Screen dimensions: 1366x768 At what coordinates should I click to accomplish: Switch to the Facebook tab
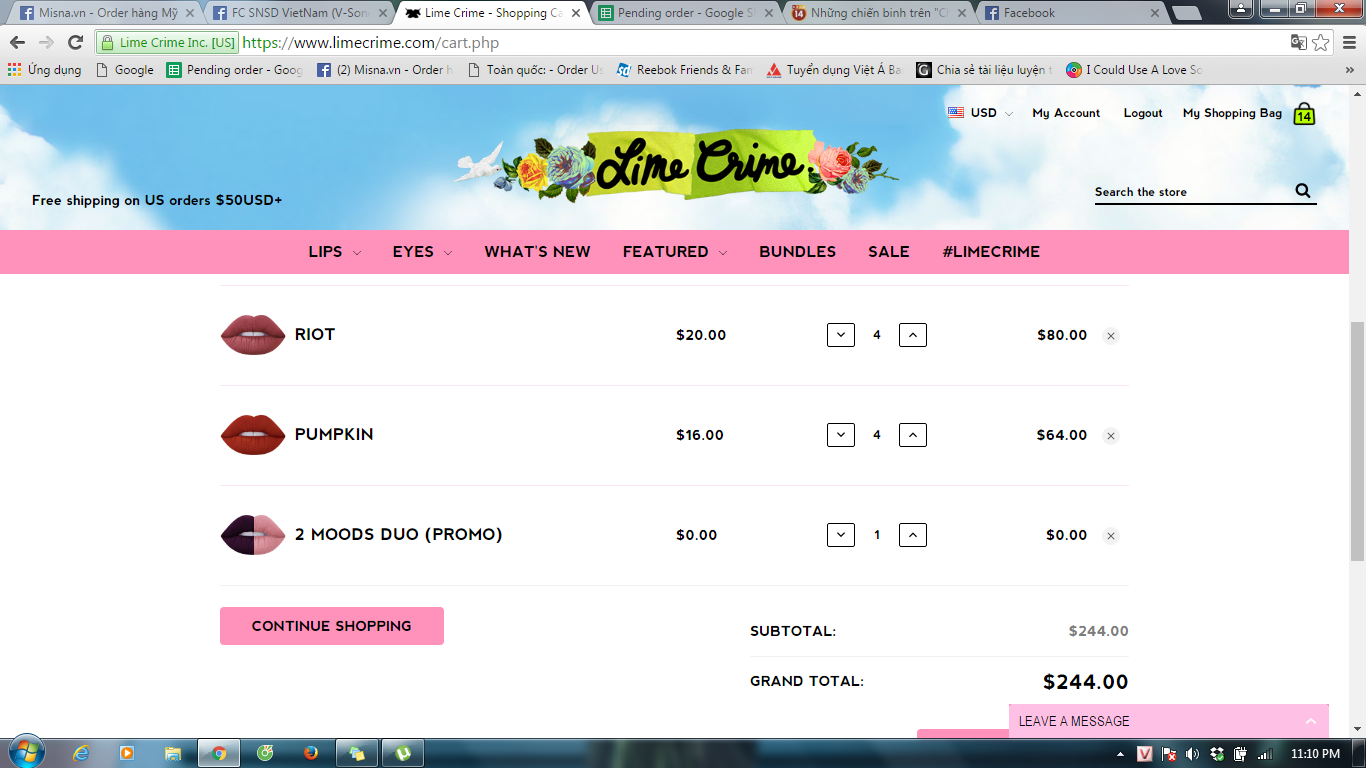(x=1070, y=13)
